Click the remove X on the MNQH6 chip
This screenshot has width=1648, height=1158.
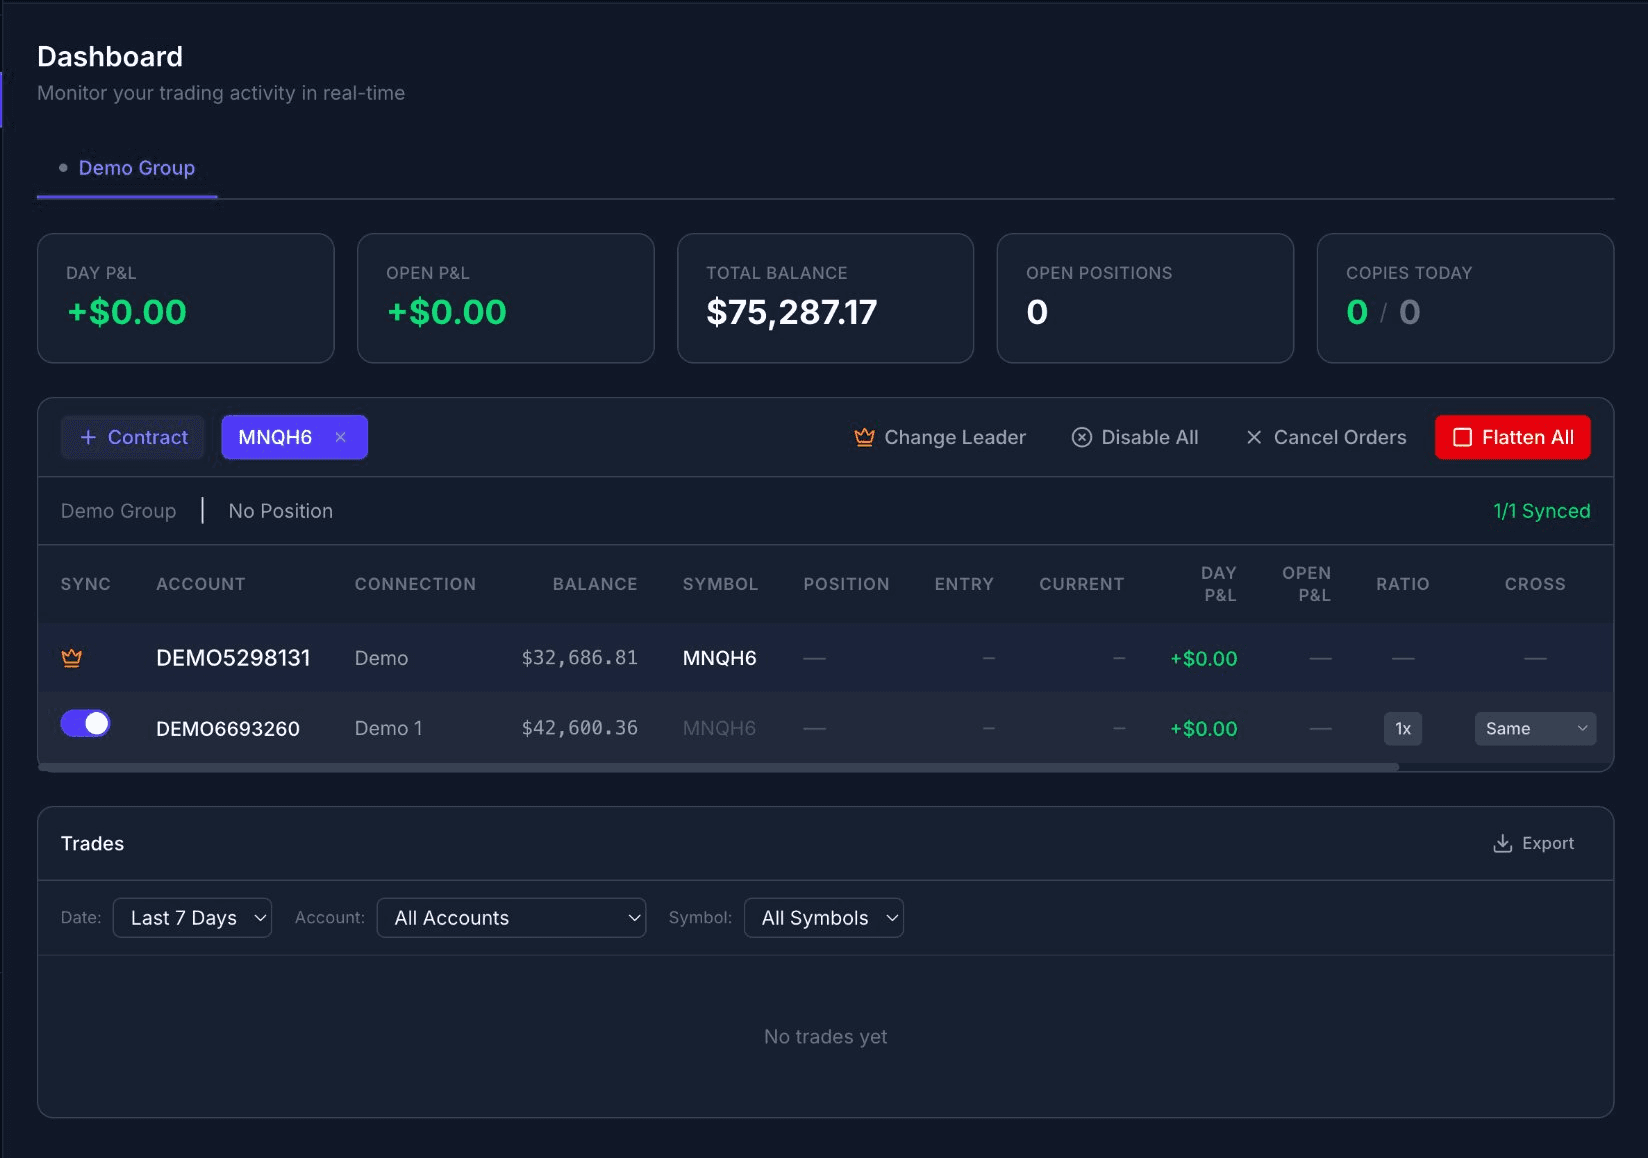341,437
